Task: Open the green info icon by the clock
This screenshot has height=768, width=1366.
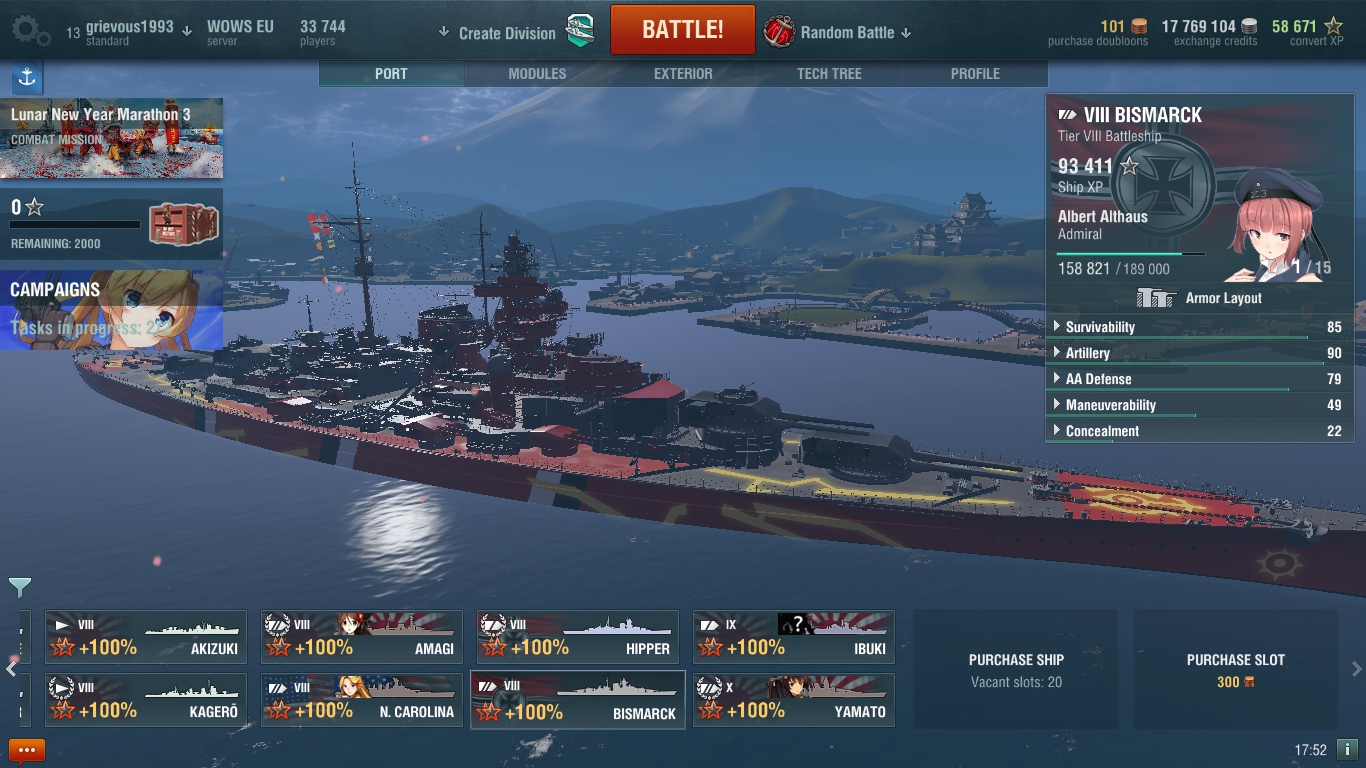Action: pyautogui.click(x=1347, y=749)
